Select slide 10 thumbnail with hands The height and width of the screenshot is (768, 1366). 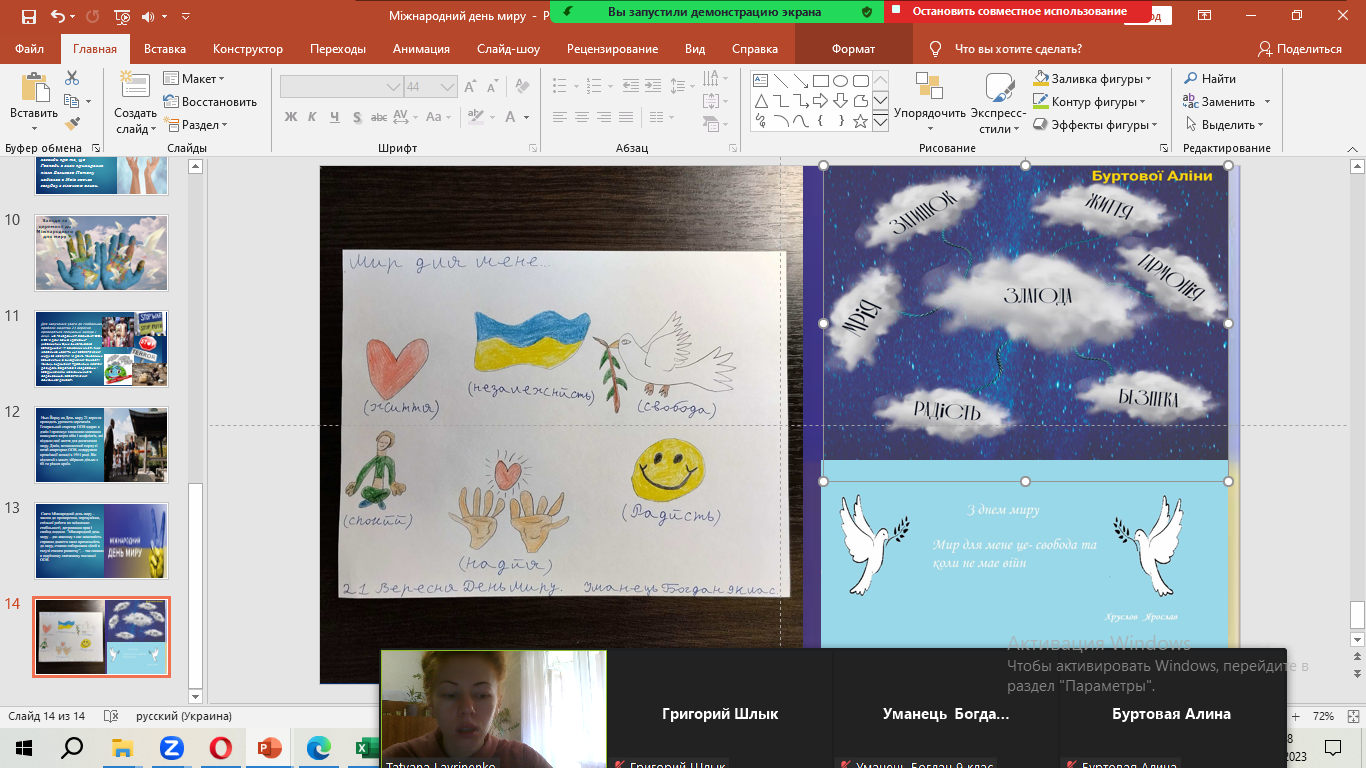[102, 253]
